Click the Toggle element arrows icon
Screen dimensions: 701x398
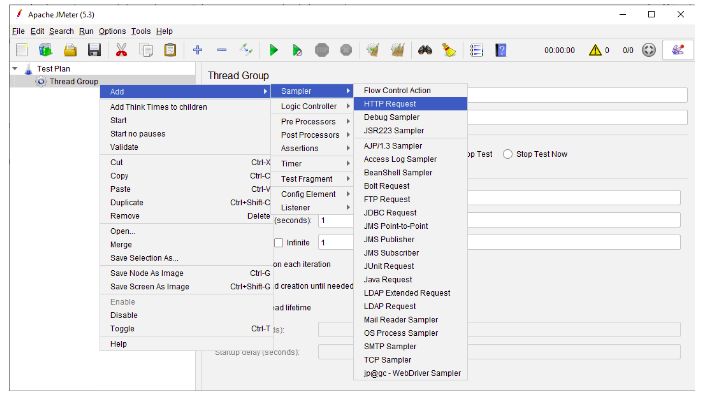(x=246, y=50)
